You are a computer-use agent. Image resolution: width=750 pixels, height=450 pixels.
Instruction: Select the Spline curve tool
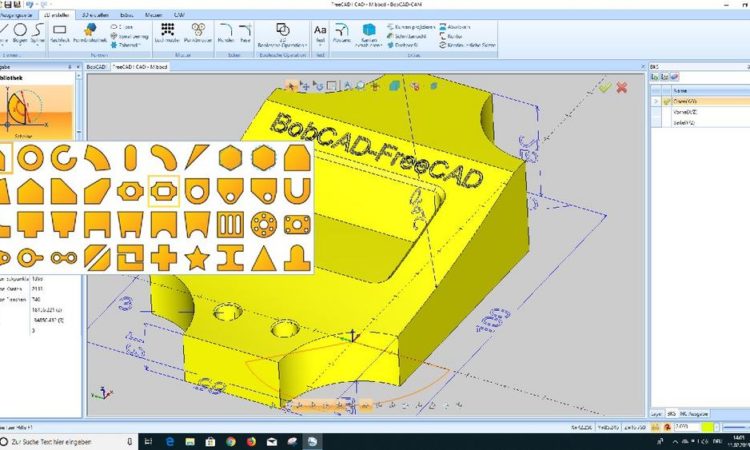pos(37,33)
